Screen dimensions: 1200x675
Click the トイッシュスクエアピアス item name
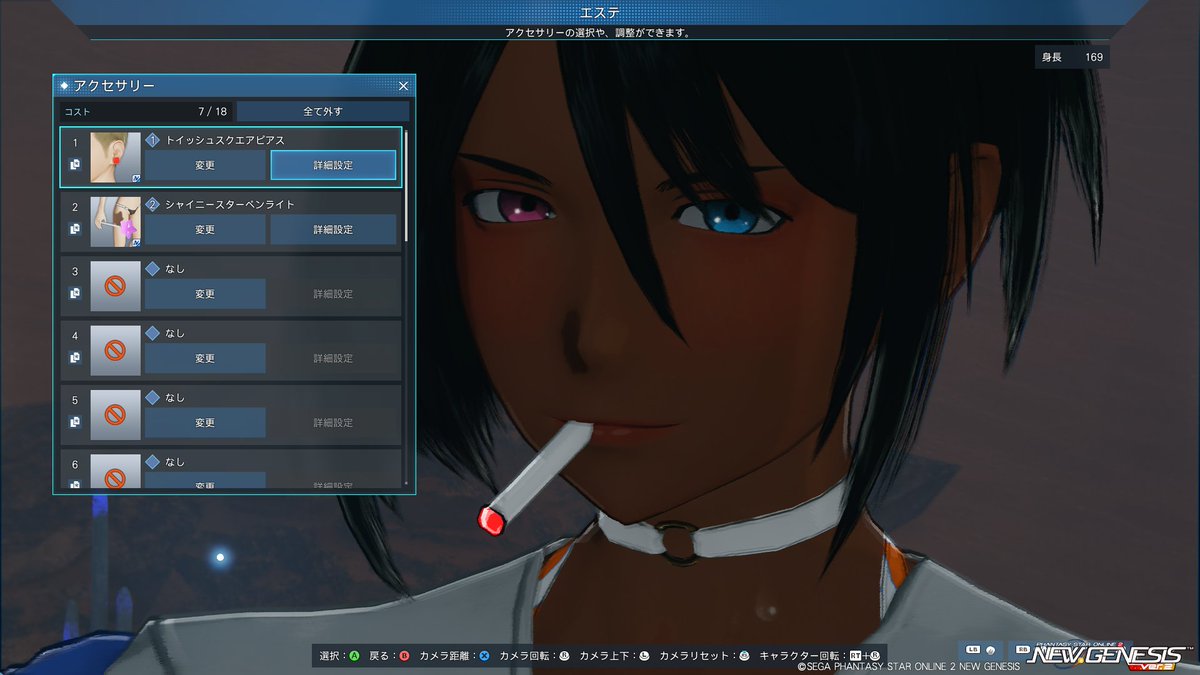pos(225,140)
